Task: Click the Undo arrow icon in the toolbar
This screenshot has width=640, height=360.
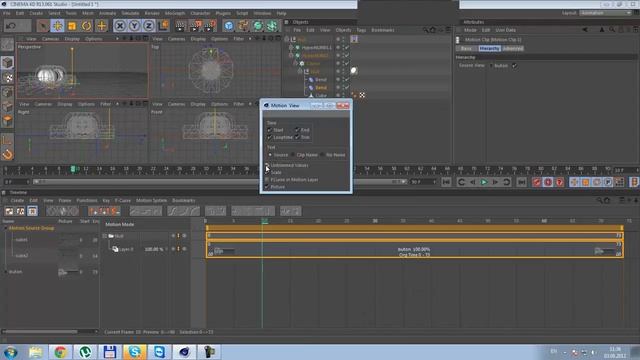Action: tap(11, 26)
